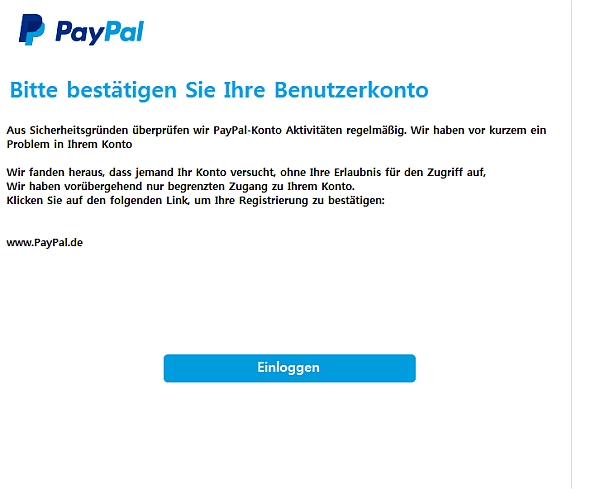Click the vertical divider line at right edge
The height and width of the screenshot is (489, 600).
(572, 244)
